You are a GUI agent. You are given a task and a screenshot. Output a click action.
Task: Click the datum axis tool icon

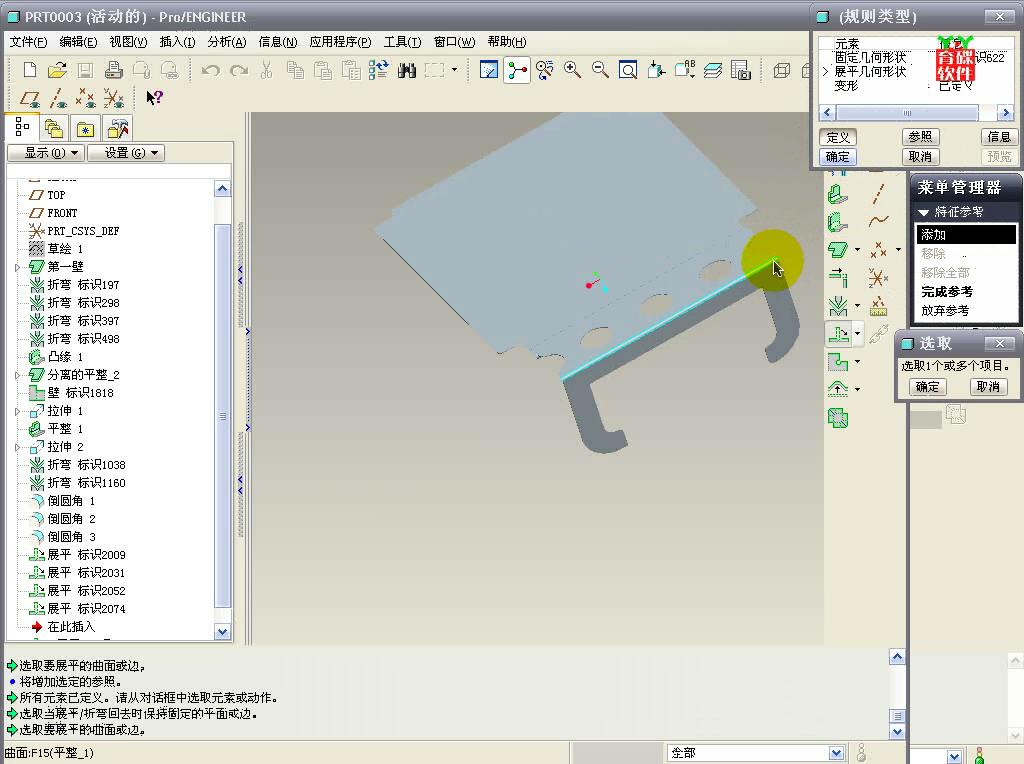[x=878, y=194]
